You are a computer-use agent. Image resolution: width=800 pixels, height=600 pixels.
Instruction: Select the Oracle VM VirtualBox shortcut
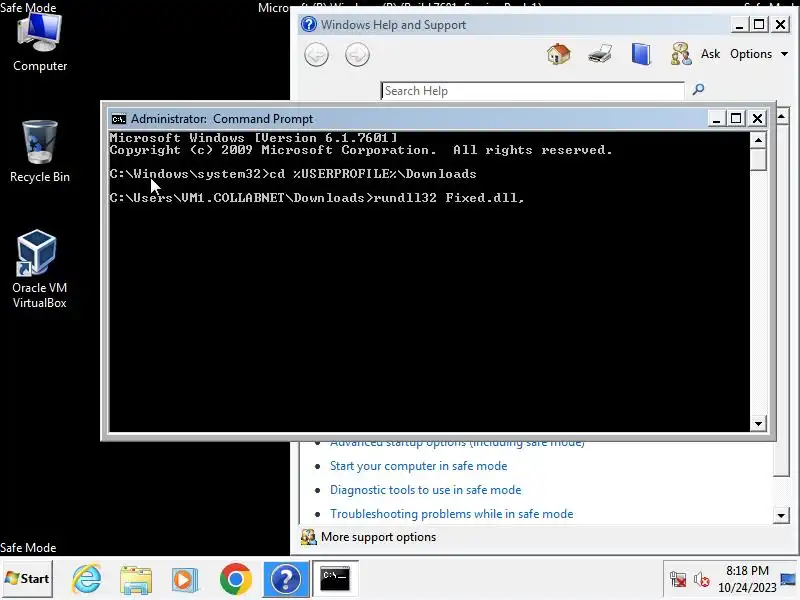pyautogui.click(x=40, y=269)
